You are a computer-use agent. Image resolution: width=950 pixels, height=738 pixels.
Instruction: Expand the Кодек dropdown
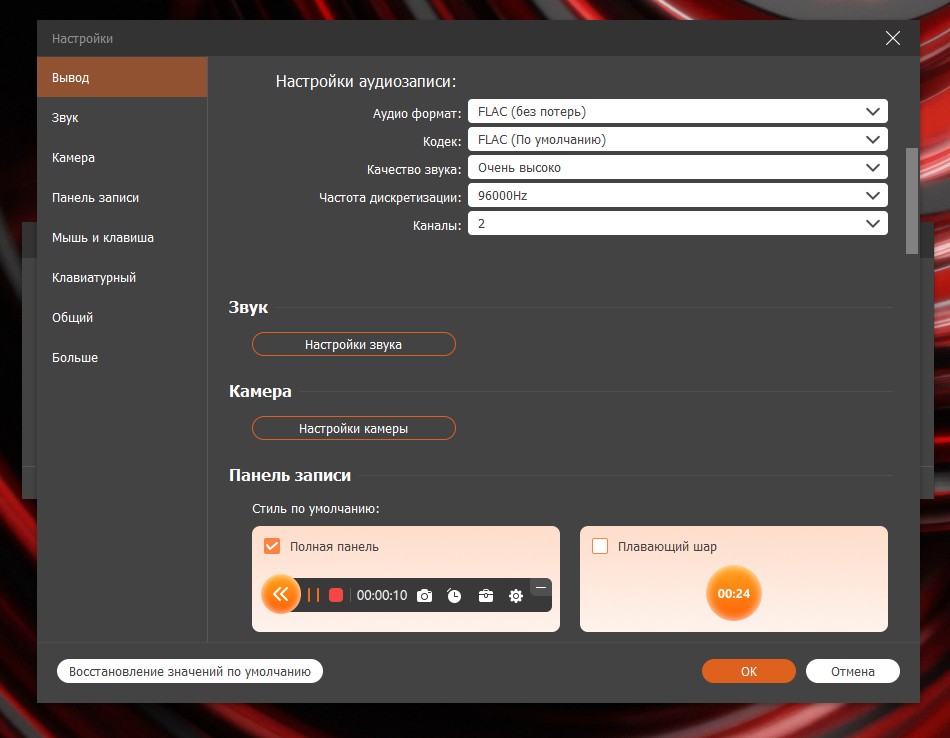[x=678, y=140]
